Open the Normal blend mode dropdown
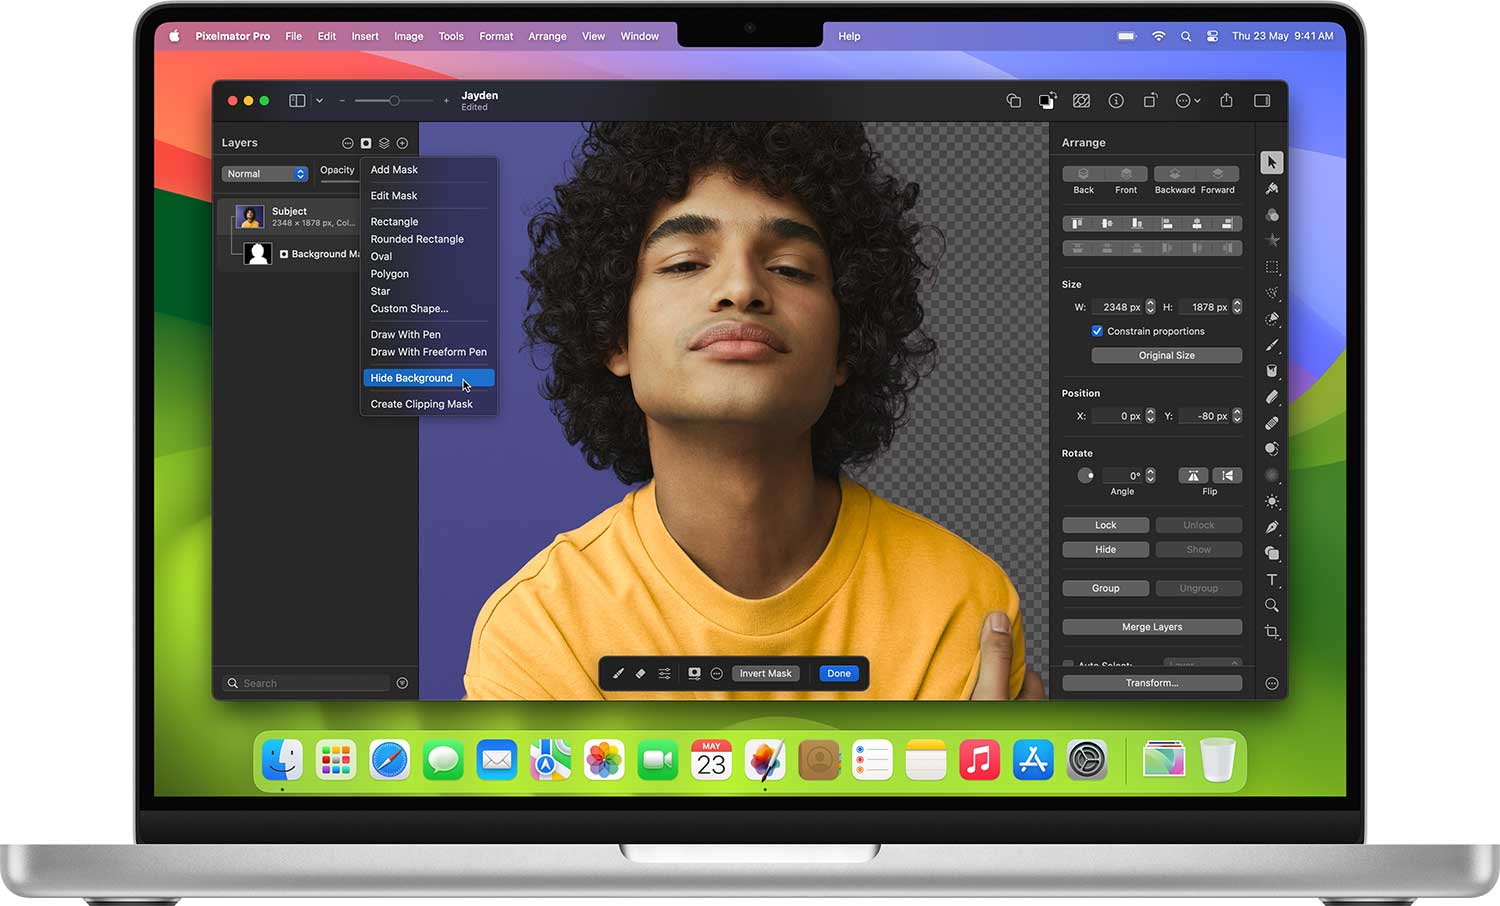Viewport: 1500px width, 906px height. coord(265,174)
